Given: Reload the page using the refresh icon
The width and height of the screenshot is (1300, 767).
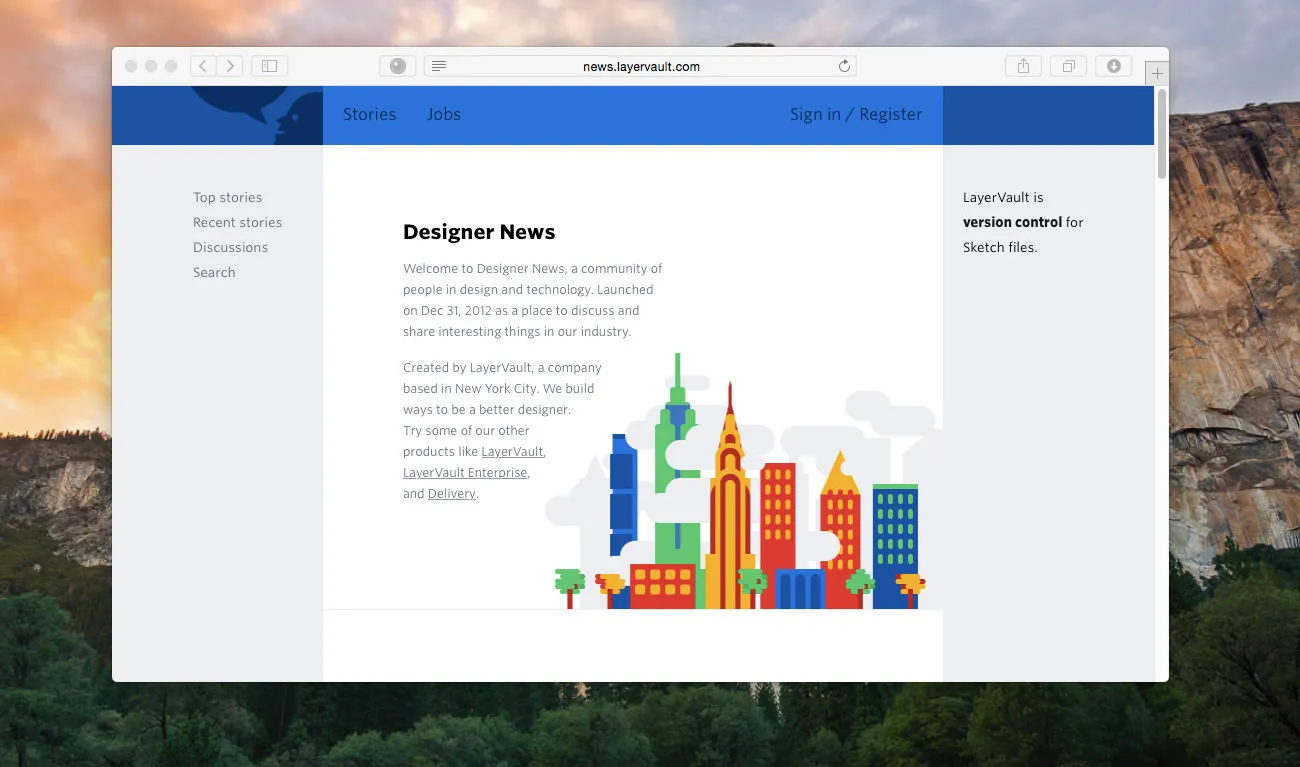Looking at the screenshot, I should tap(843, 65).
